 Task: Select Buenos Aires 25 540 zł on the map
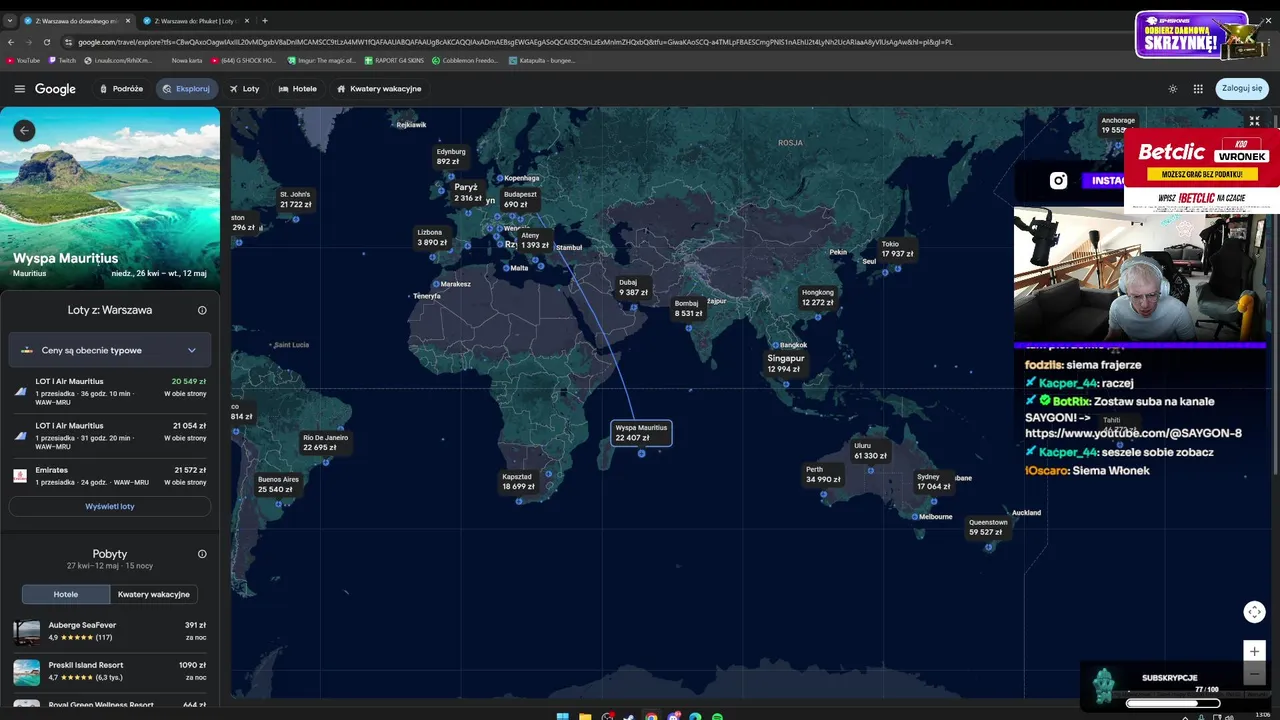tap(278, 485)
